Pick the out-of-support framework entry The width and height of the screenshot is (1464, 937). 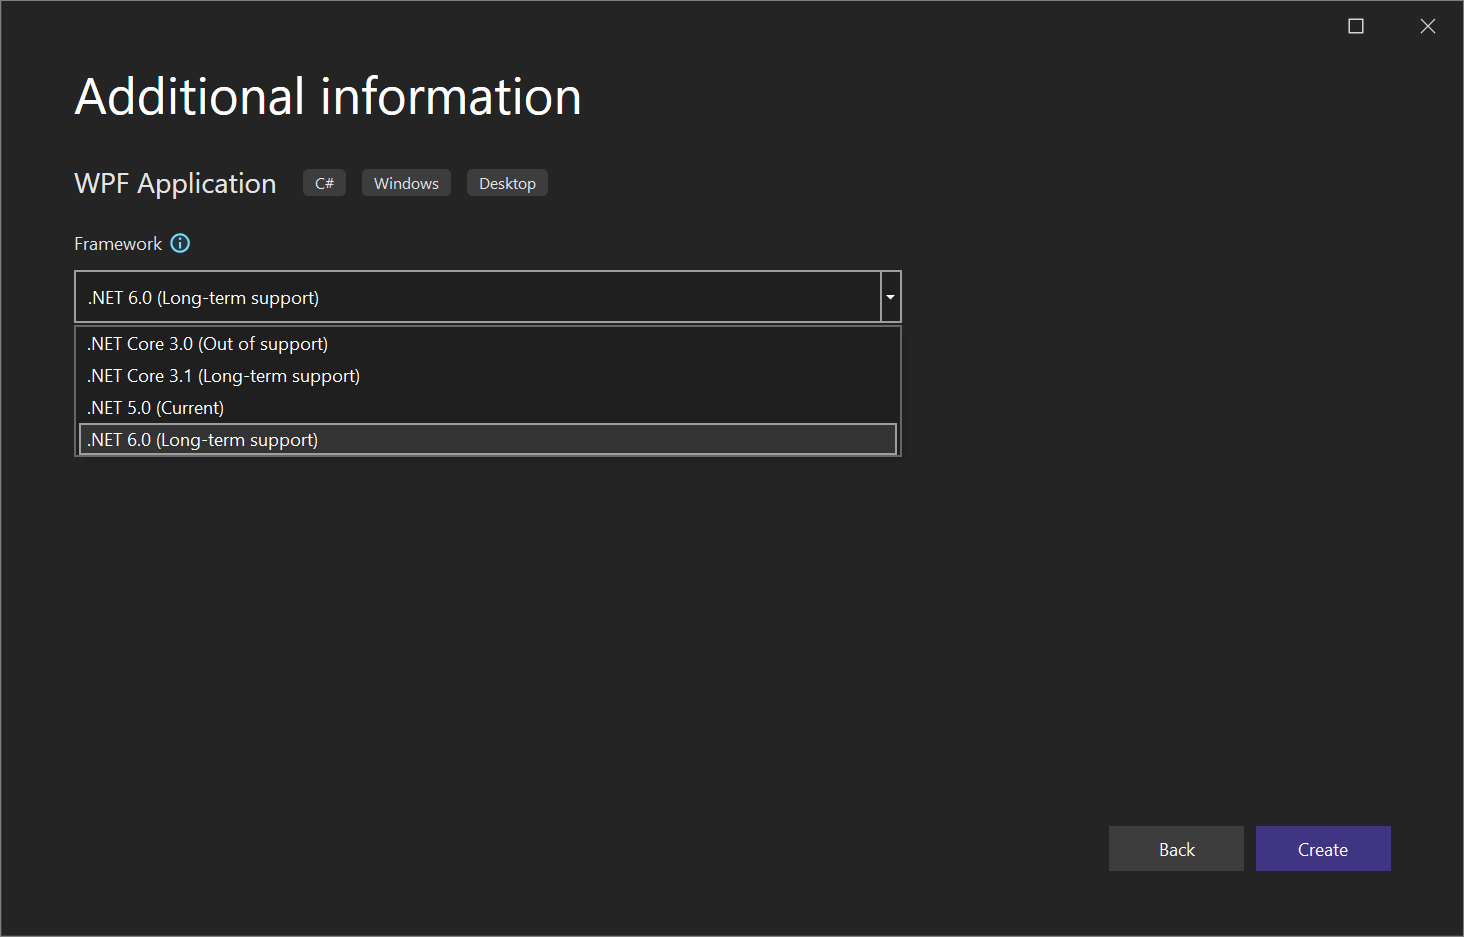pyautogui.click(x=488, y=344)
